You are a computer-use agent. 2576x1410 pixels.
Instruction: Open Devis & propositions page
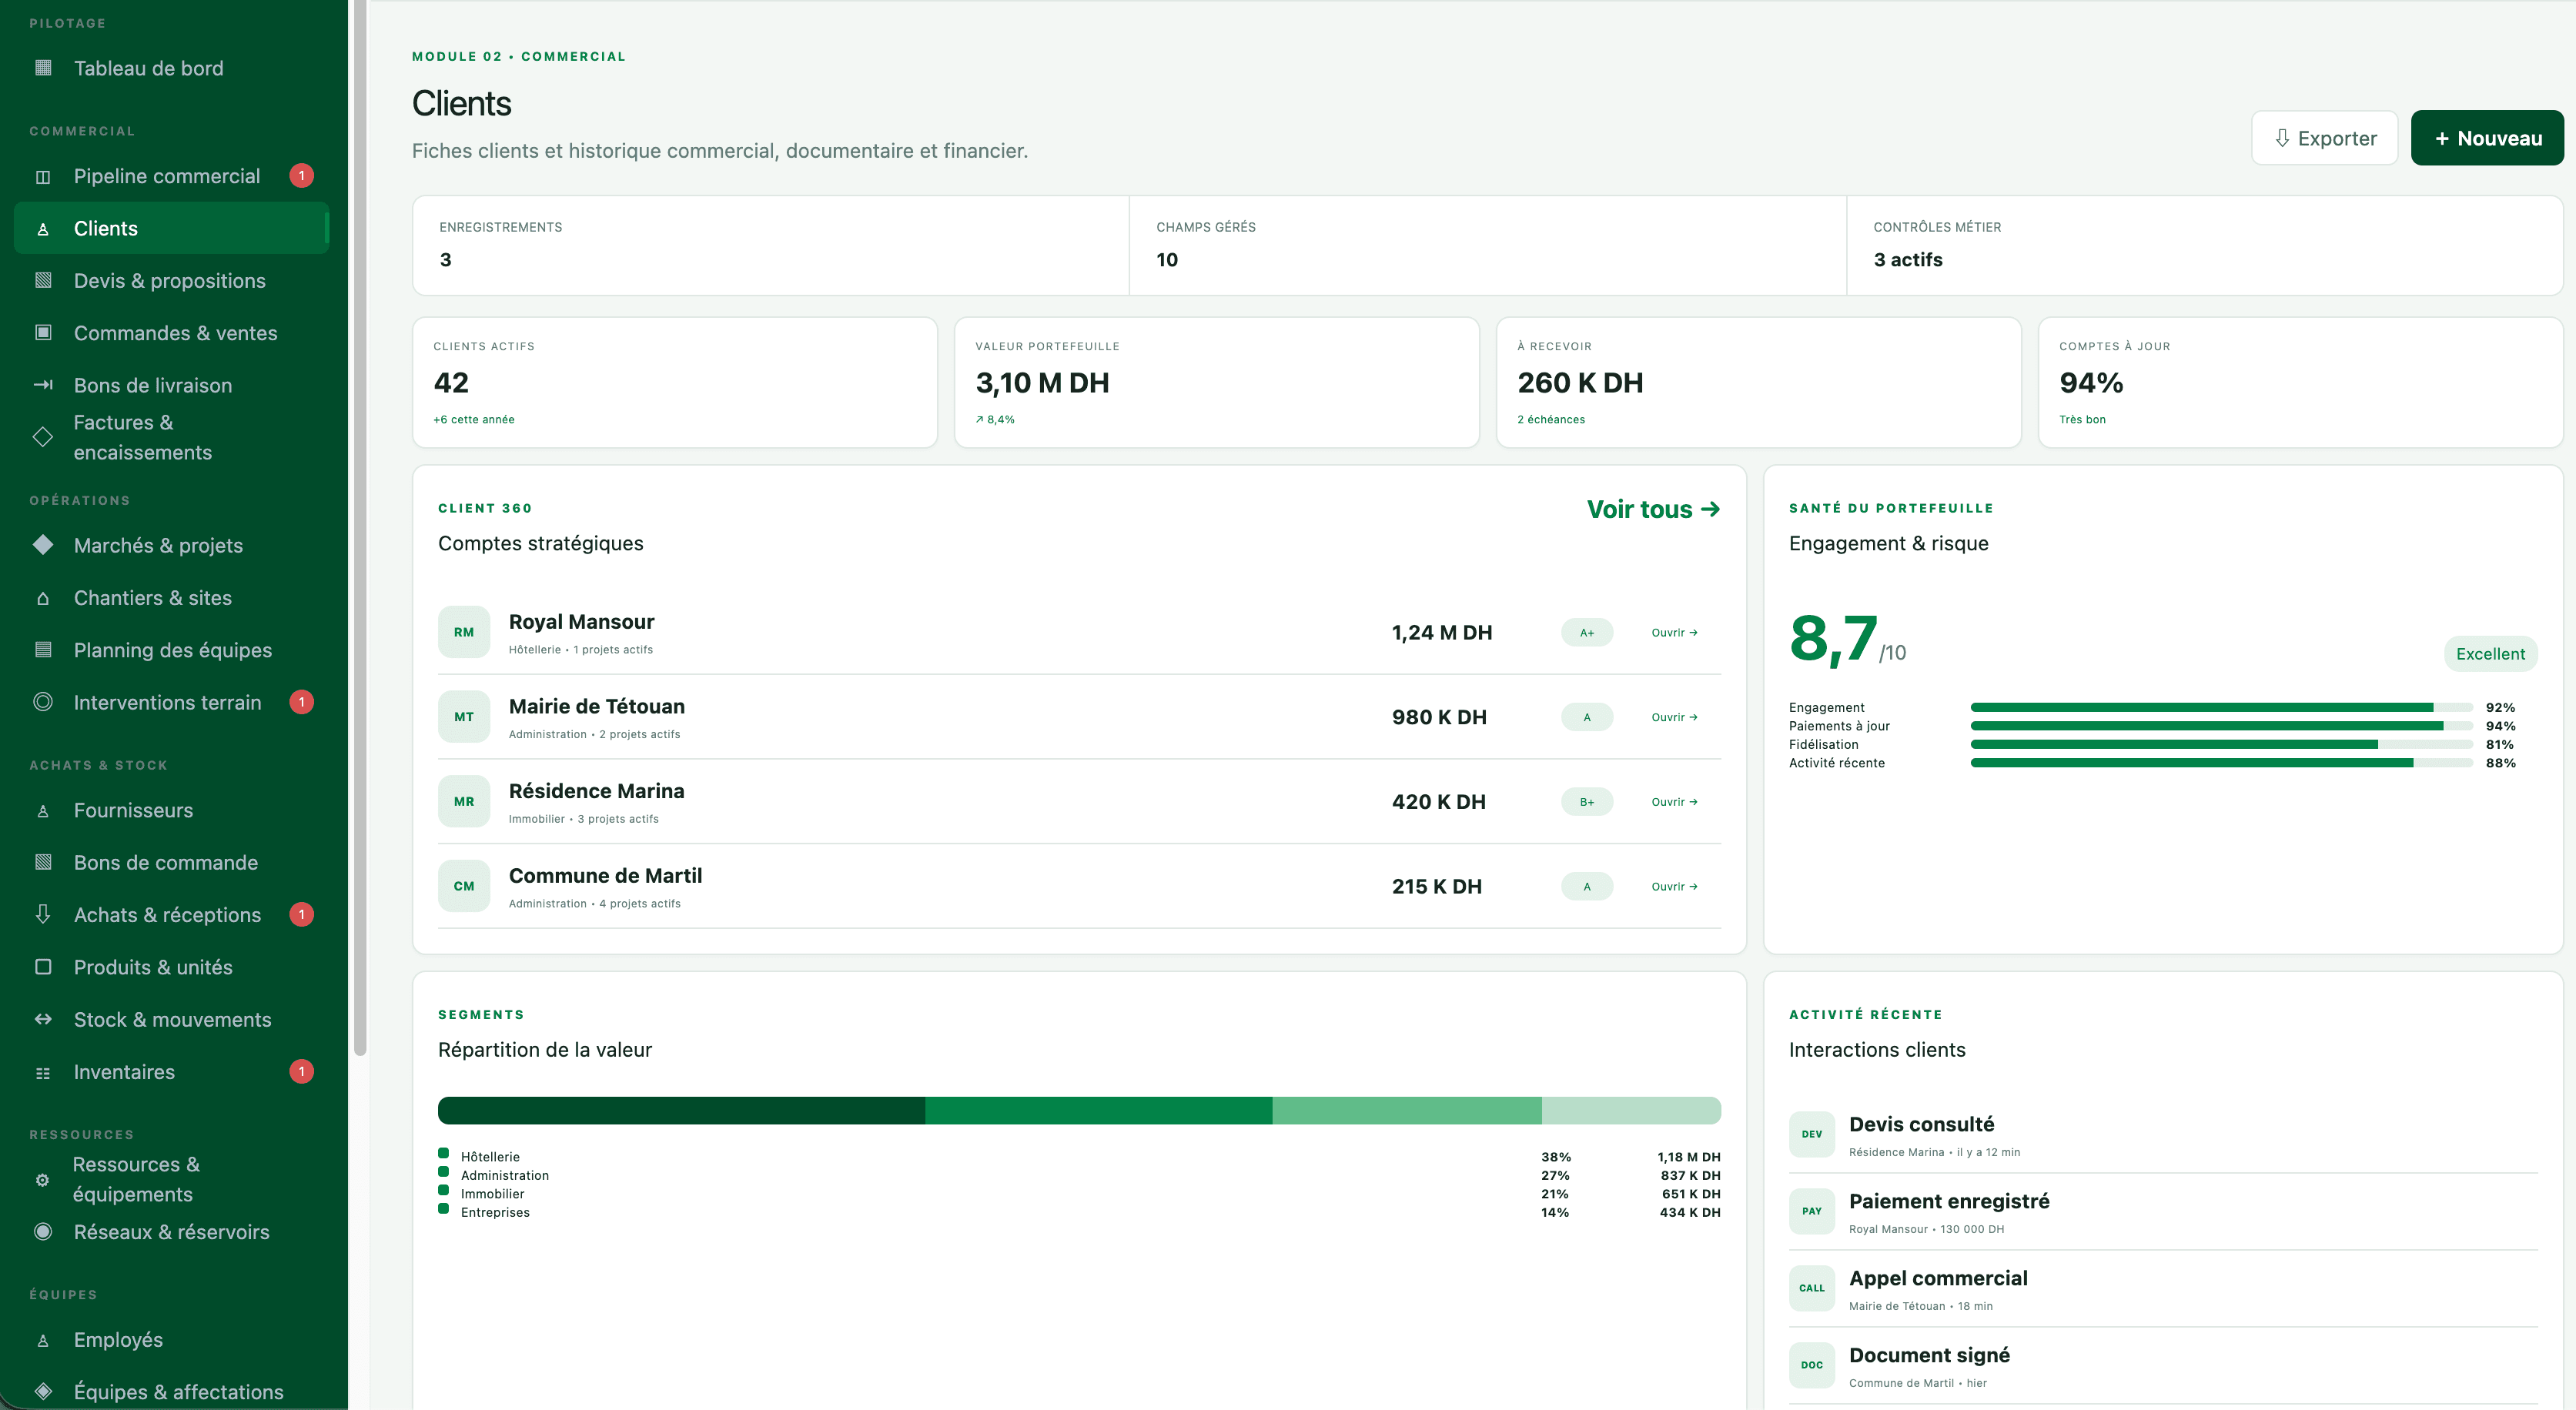171,281
